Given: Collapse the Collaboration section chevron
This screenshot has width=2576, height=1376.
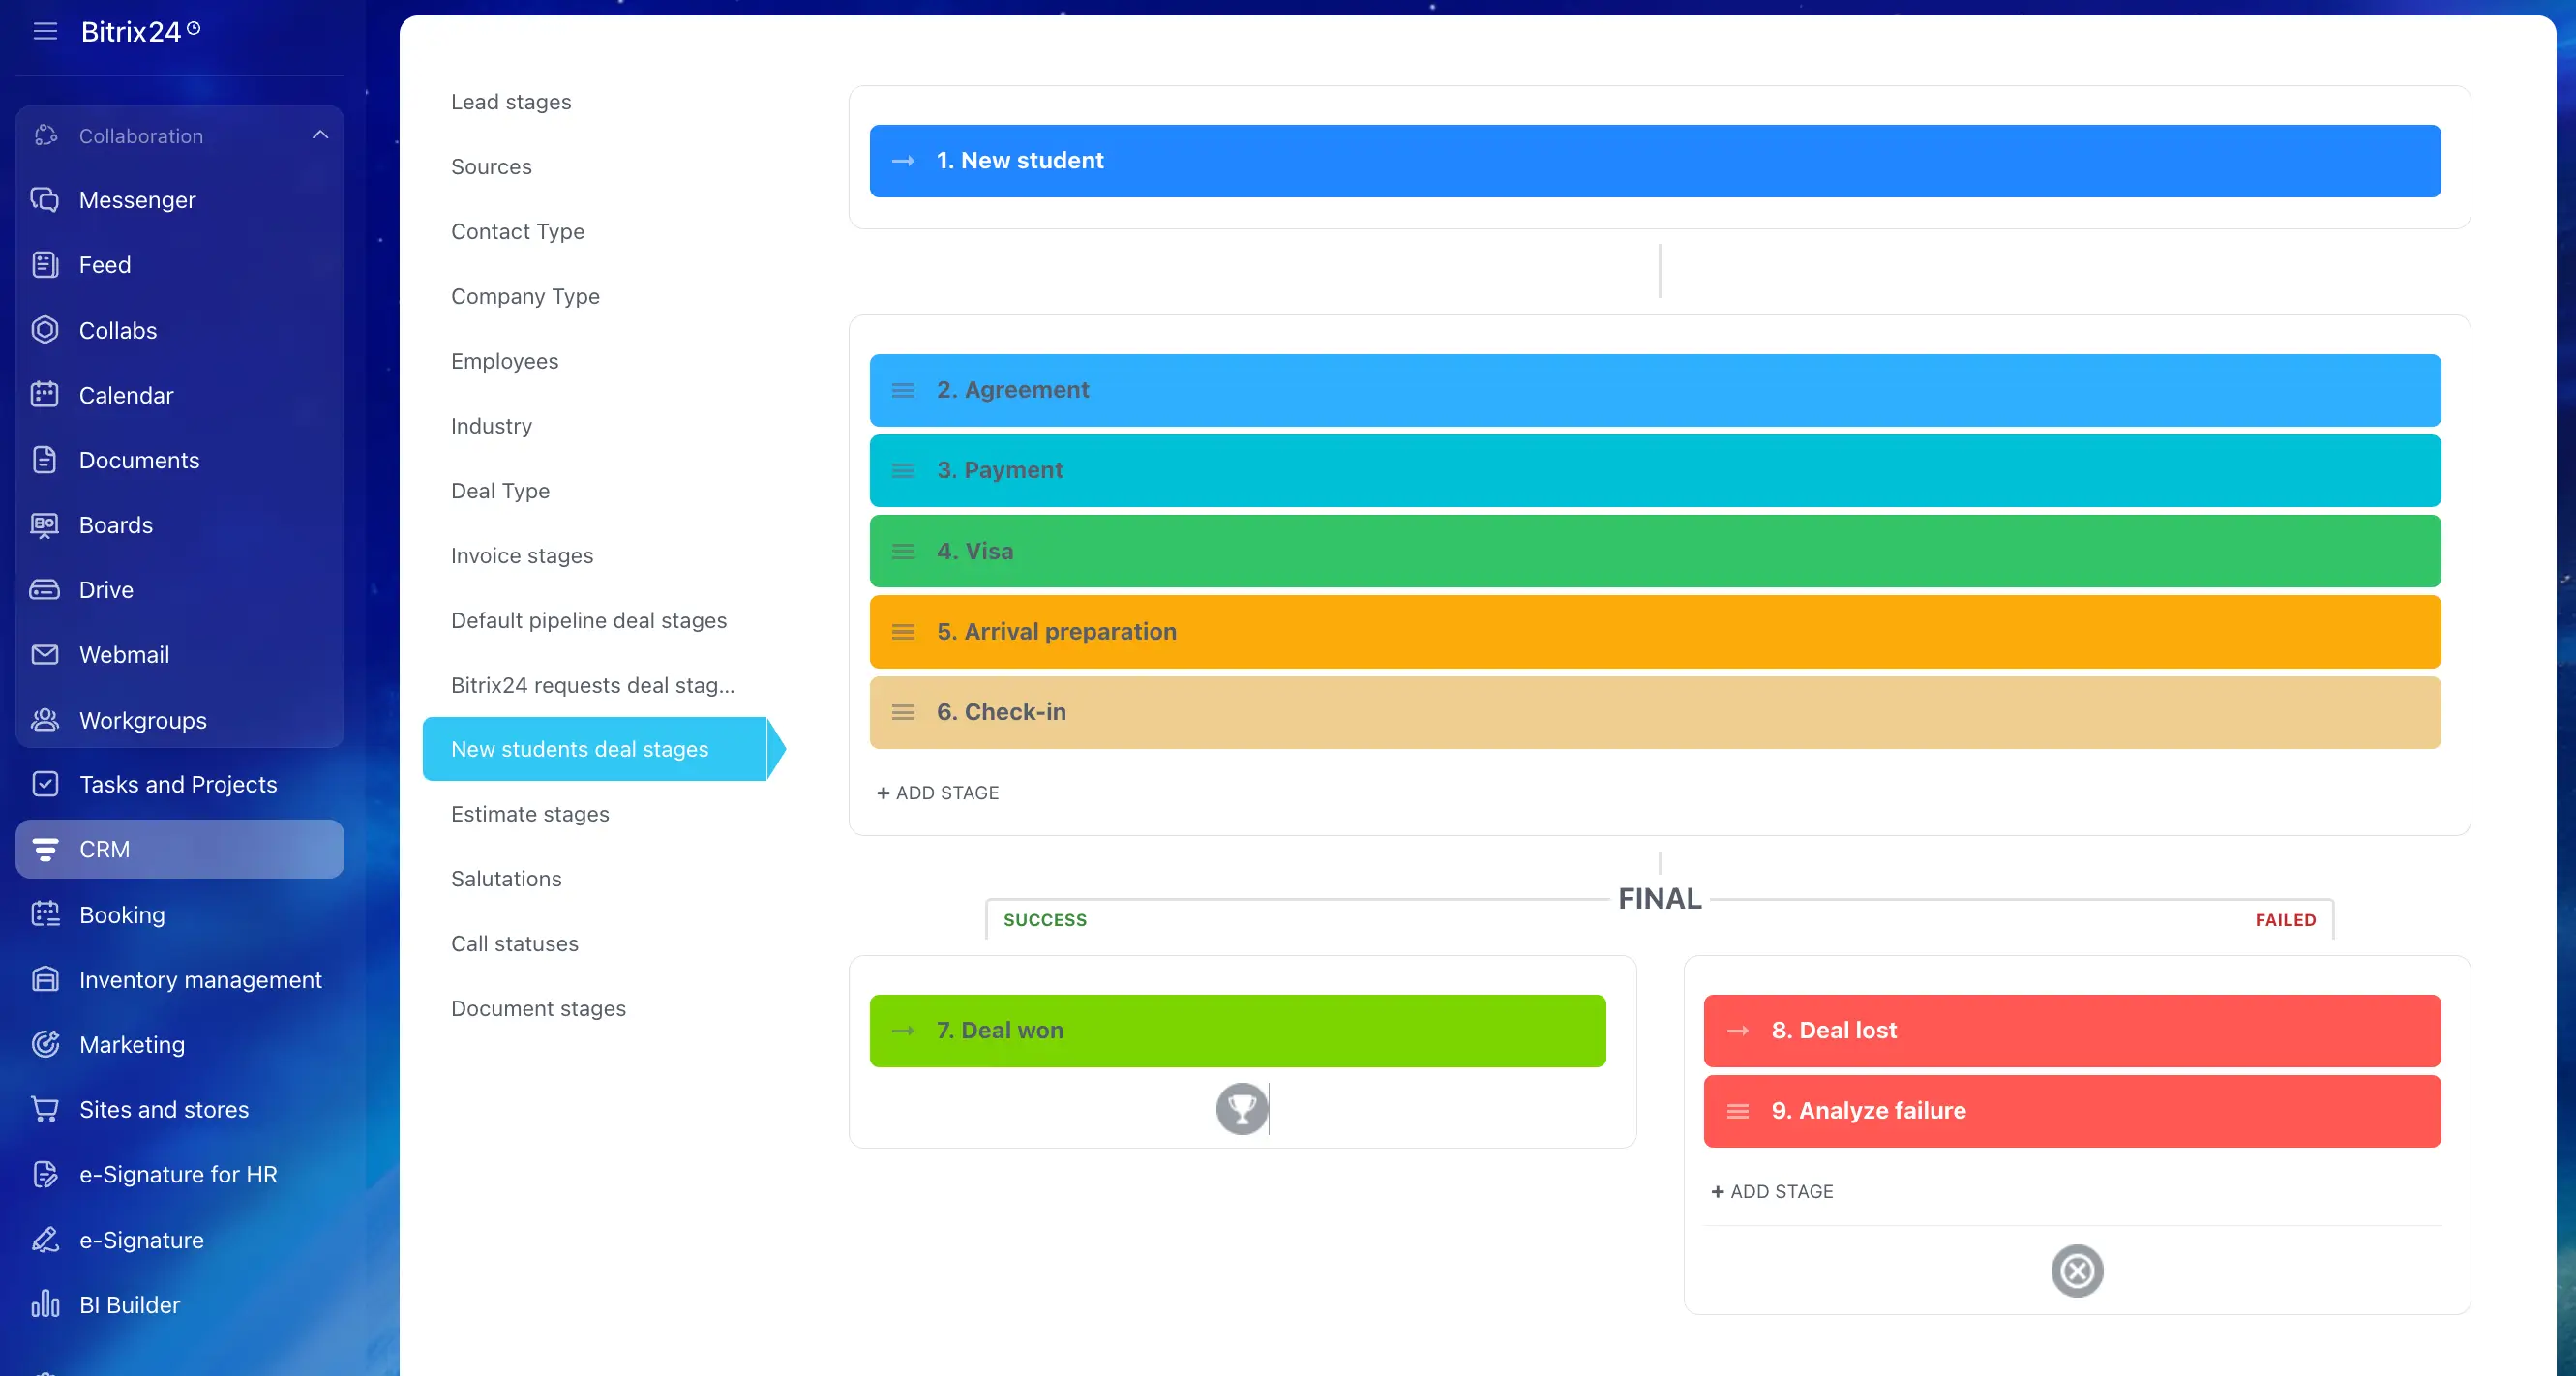Looking at the screenshot, I should (x=320, y=135).
